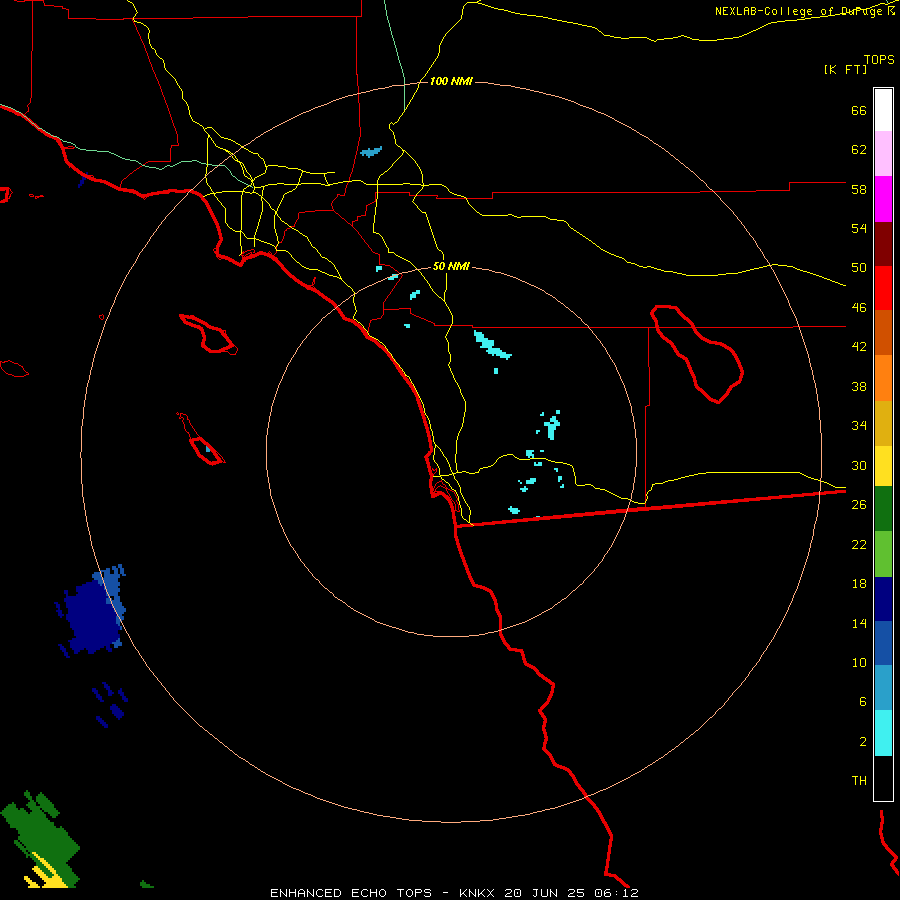The height and width of the screenshot is (900, 900).
Task: Click the legend value 58
Action: [859, 189]
